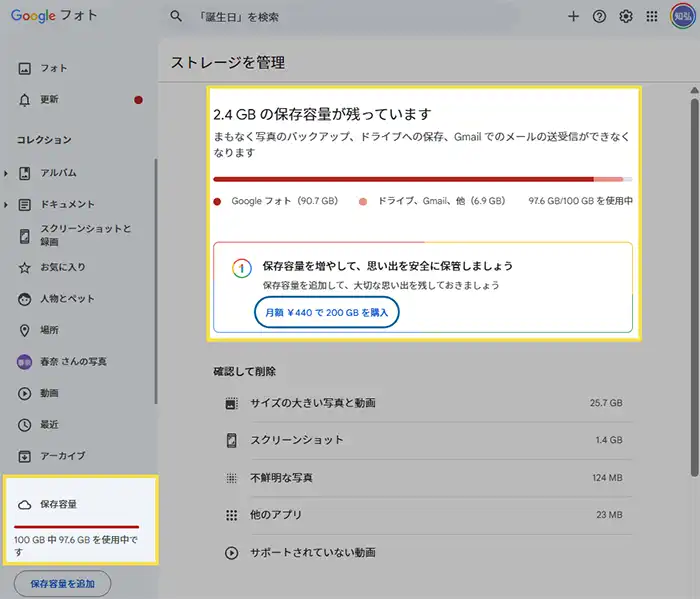Click the ドキュメント document icon

tap(25, 205)
